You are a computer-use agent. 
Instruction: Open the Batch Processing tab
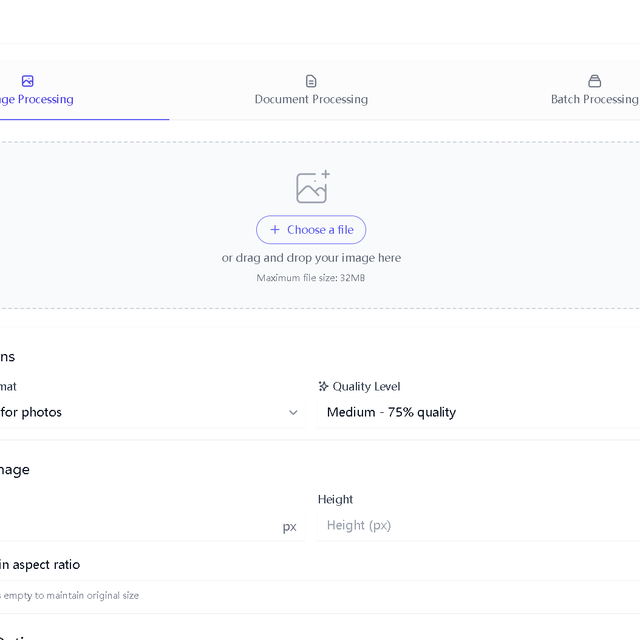594,99
